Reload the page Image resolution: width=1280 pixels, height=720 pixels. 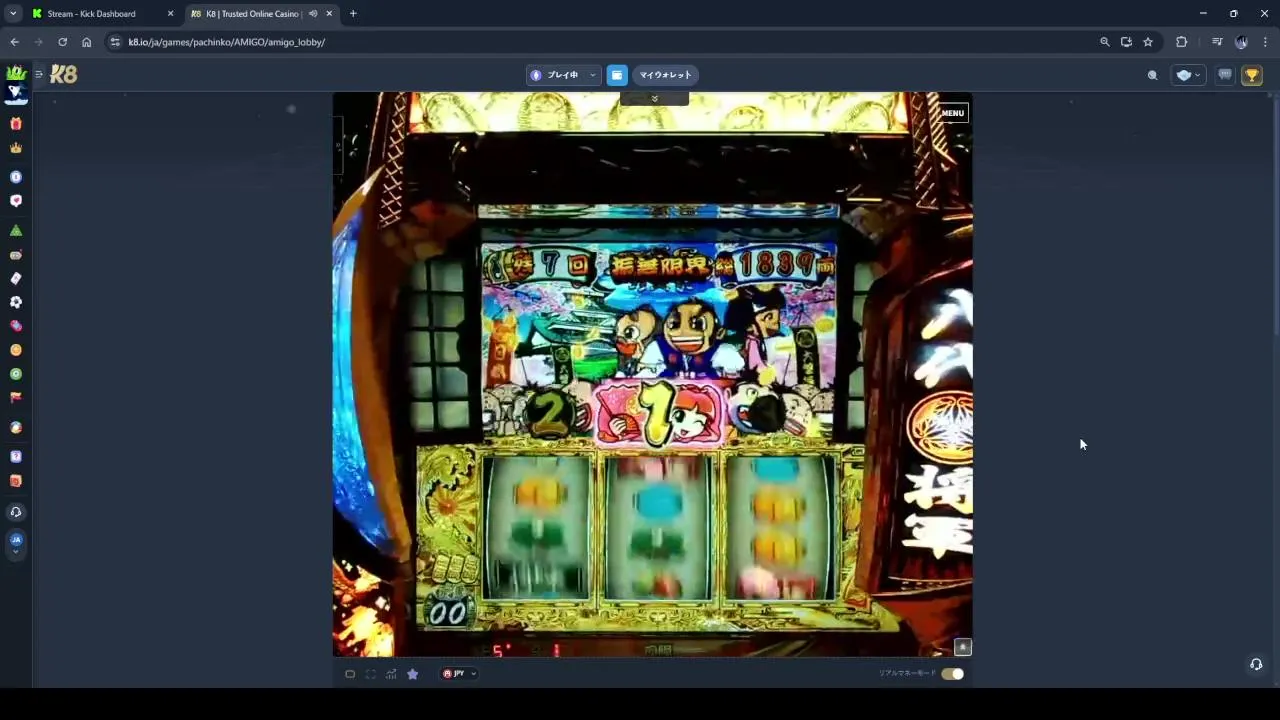[x=62, y=42]
